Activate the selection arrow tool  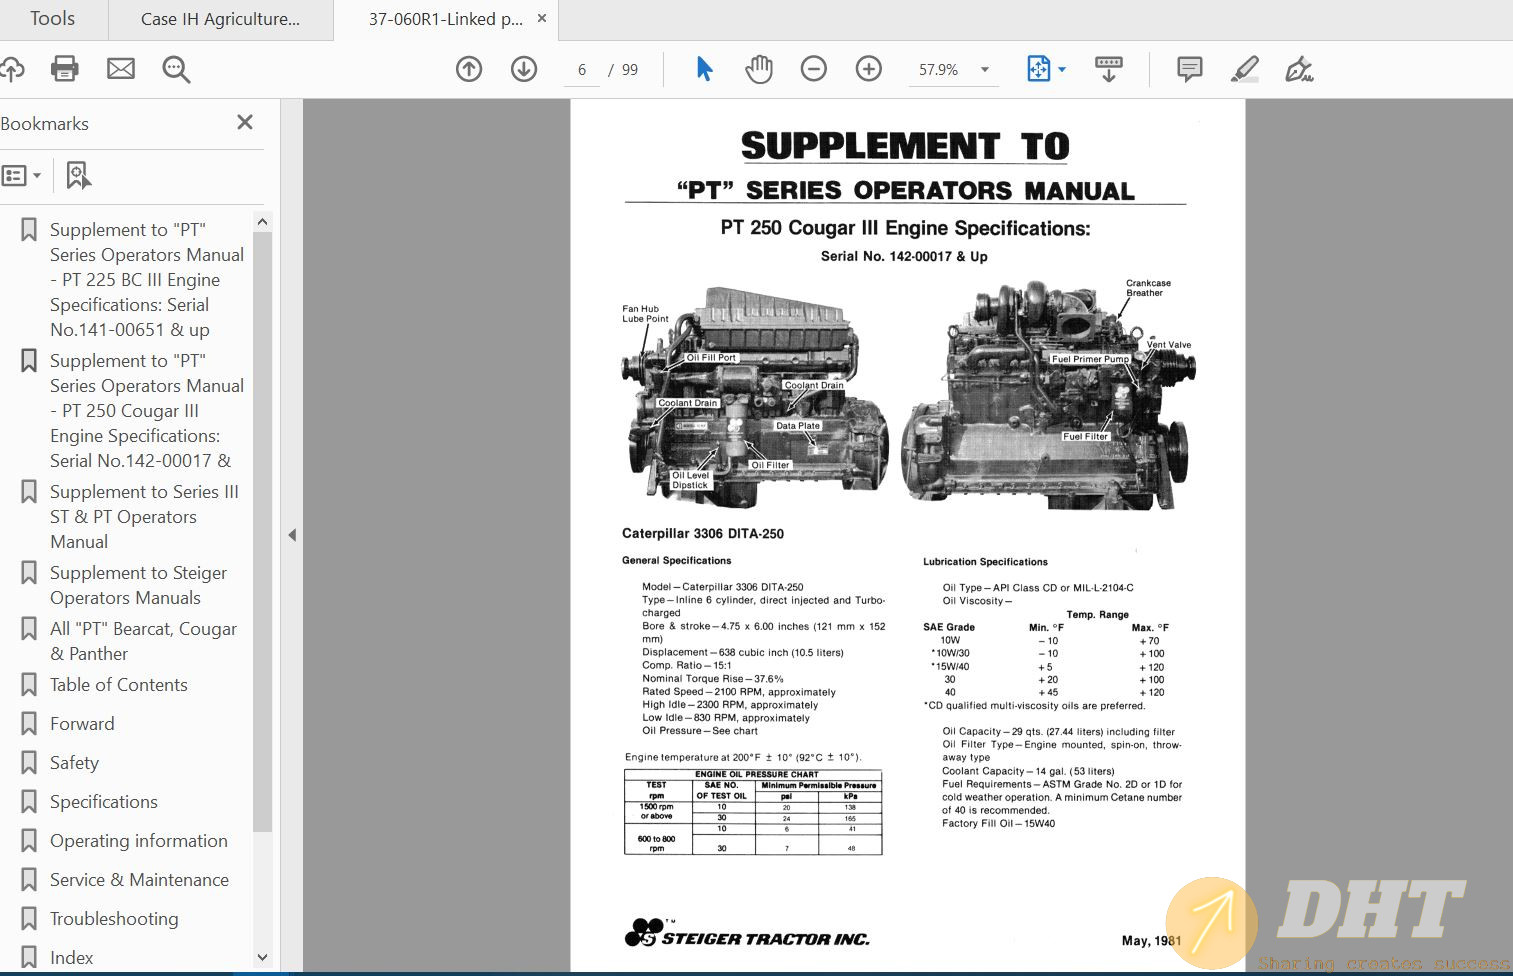click(x=704, y=69)
